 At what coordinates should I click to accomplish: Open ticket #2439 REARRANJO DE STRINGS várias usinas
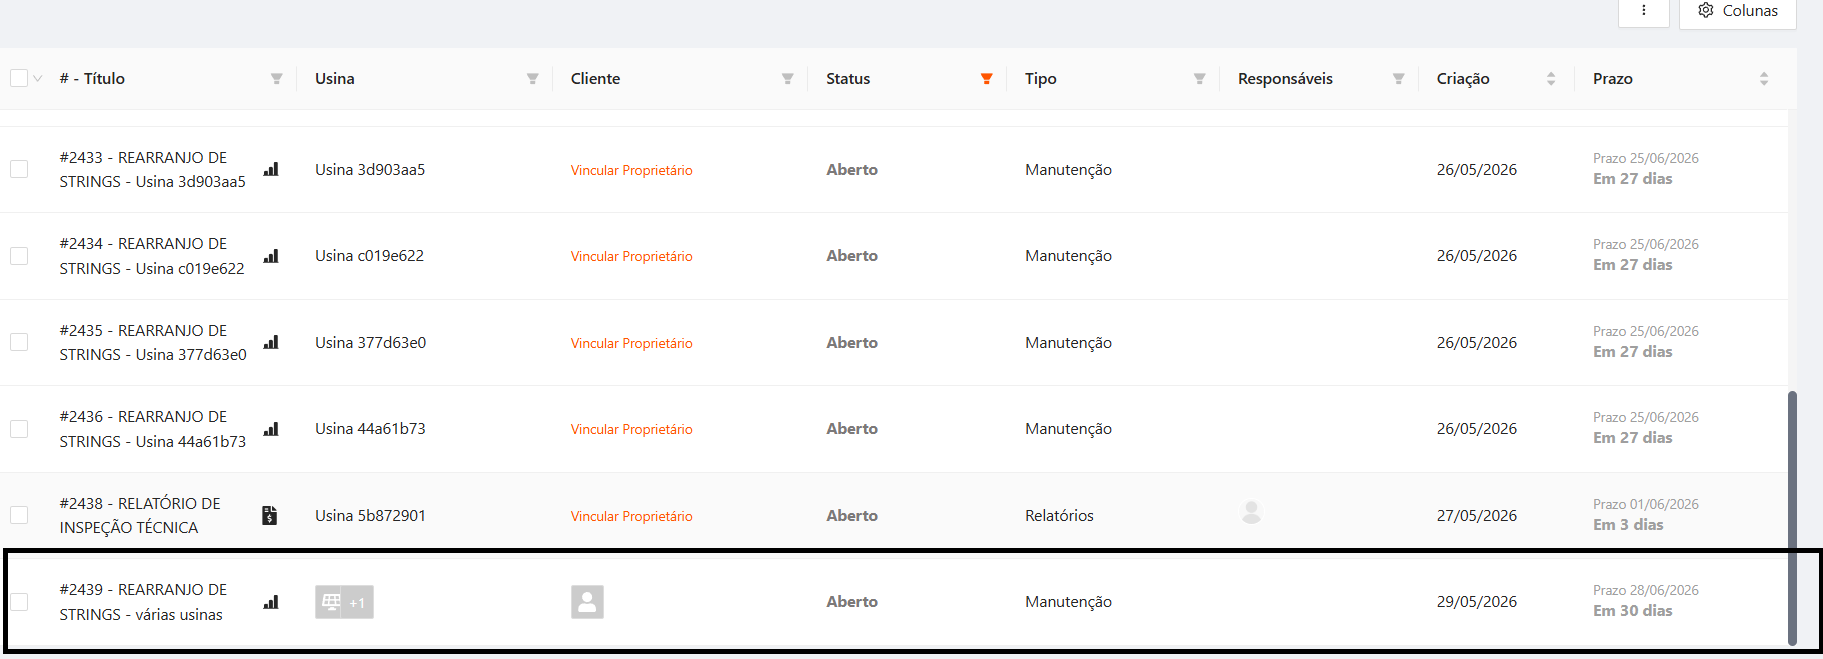(143, 602)
